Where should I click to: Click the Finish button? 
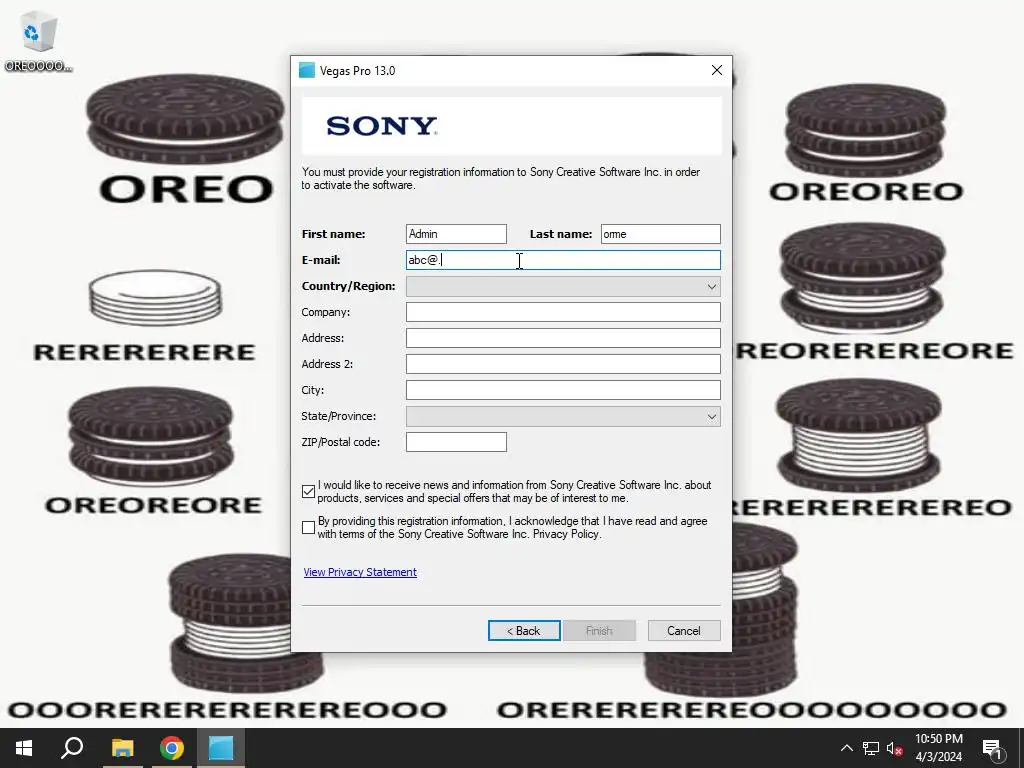pos(599,631)
